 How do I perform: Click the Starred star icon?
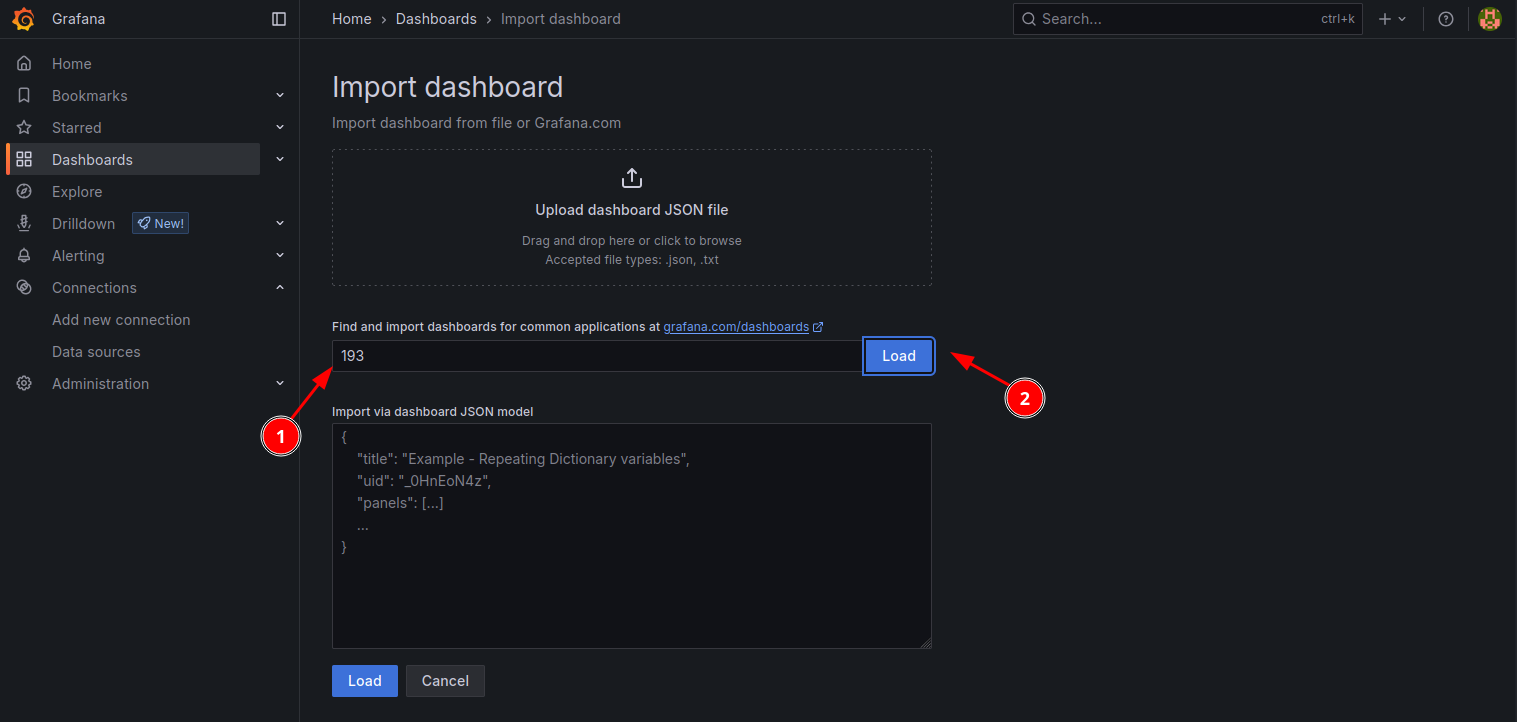coord(24,128)
